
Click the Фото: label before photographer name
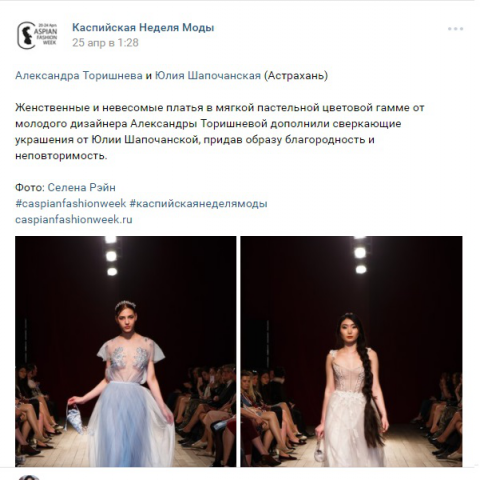pos(30,187)
